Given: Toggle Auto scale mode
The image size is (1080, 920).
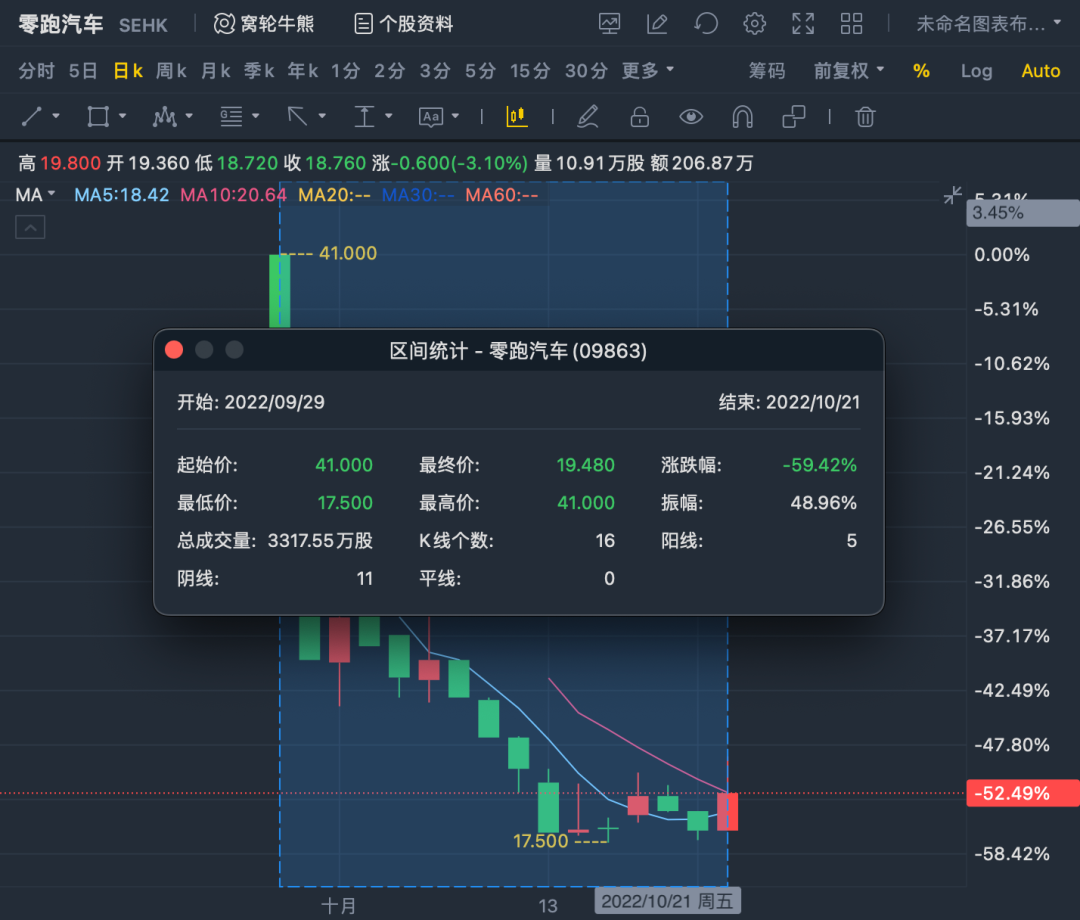Looking at the screenshot, I should click(x=1041, y=70).
